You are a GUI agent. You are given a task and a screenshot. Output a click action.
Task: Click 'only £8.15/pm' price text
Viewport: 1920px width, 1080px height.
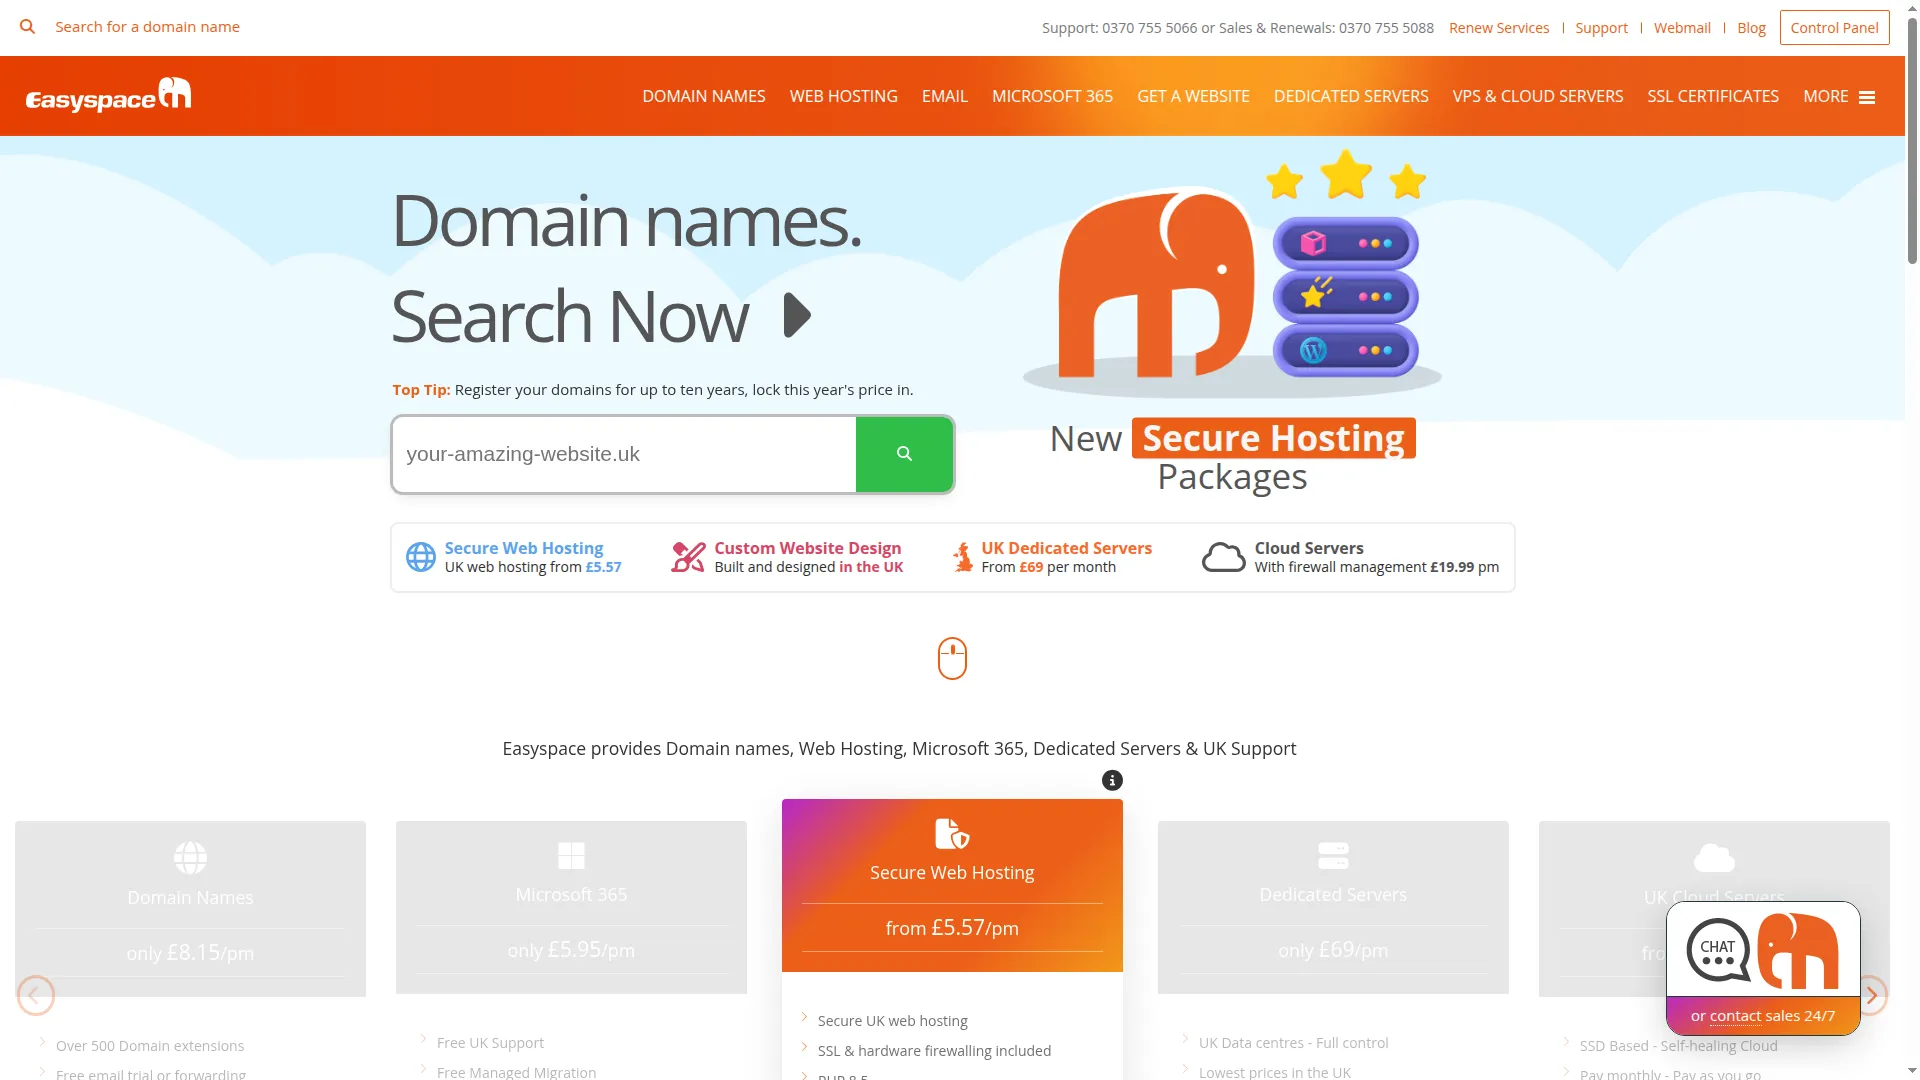(x=190, y=953)
